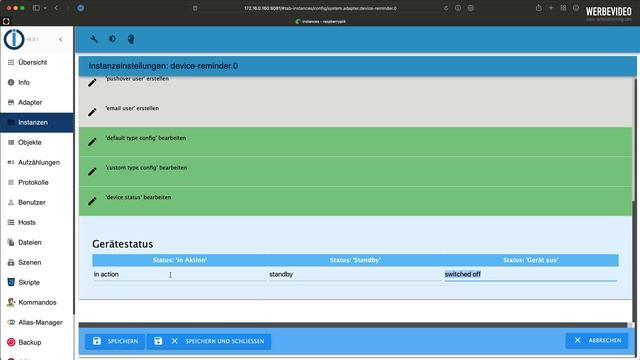Image resolution: width=640 pixels, height=360 pixels.
Task: Click the Hosts sidebar icon
Action: click(11, 222)
